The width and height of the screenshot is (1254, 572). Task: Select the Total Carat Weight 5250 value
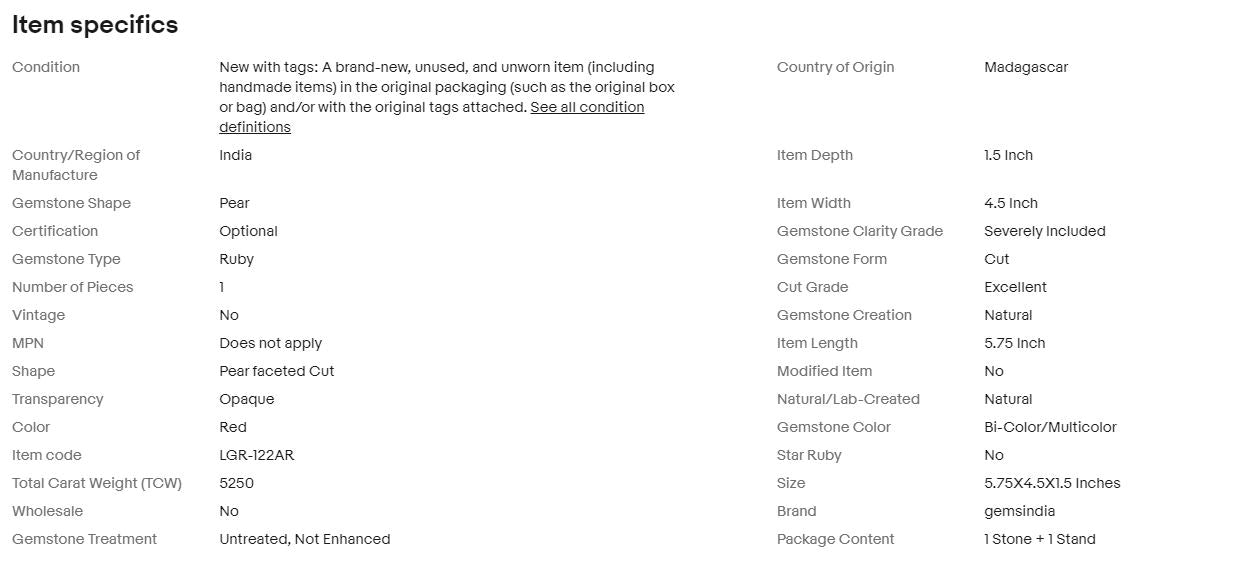click(237, 483)
